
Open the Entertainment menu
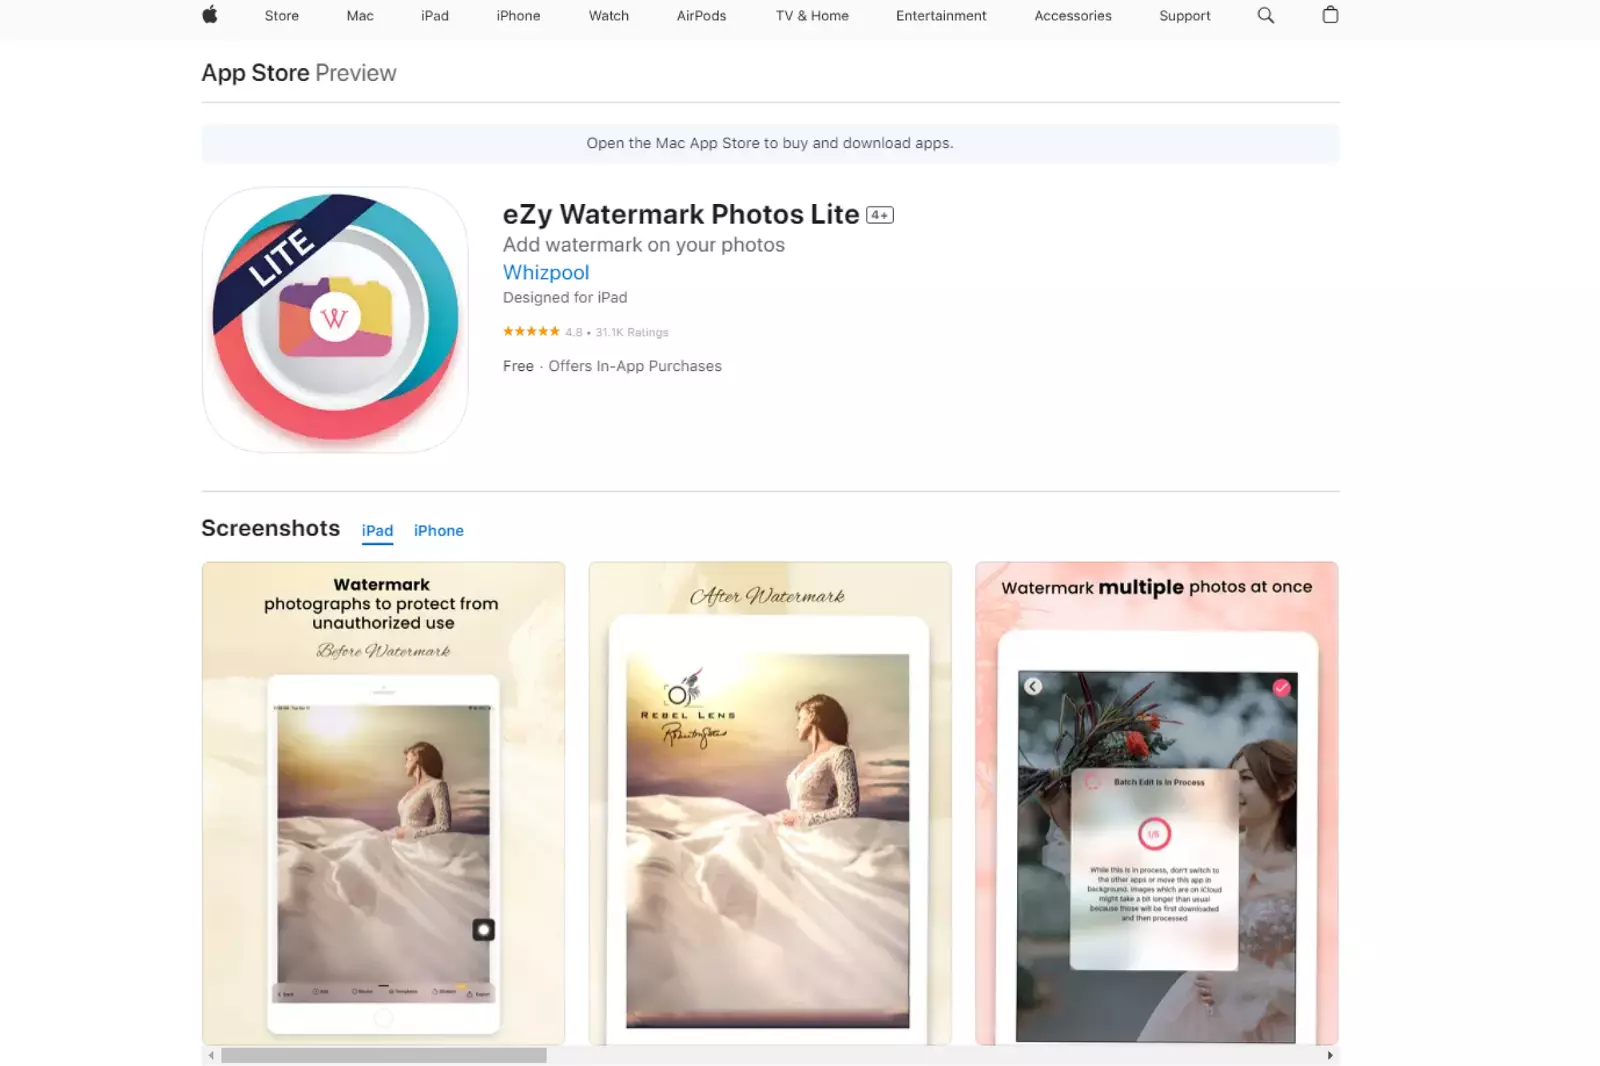point(941,16)
